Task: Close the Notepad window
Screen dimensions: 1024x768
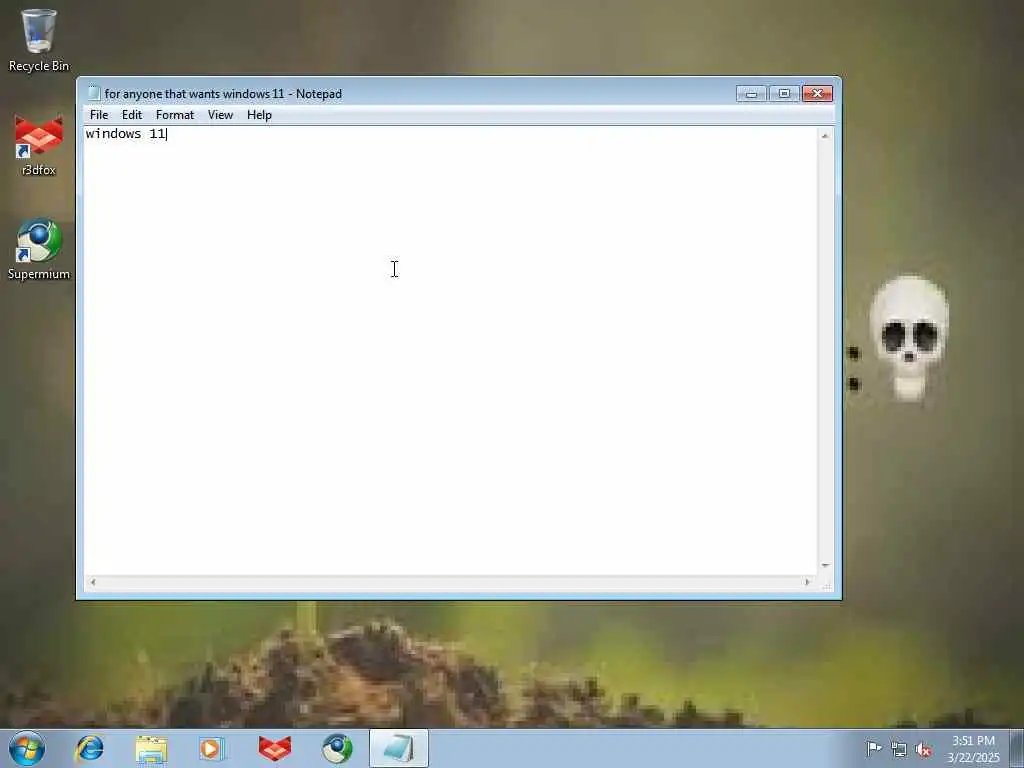Action: (817, 94)
